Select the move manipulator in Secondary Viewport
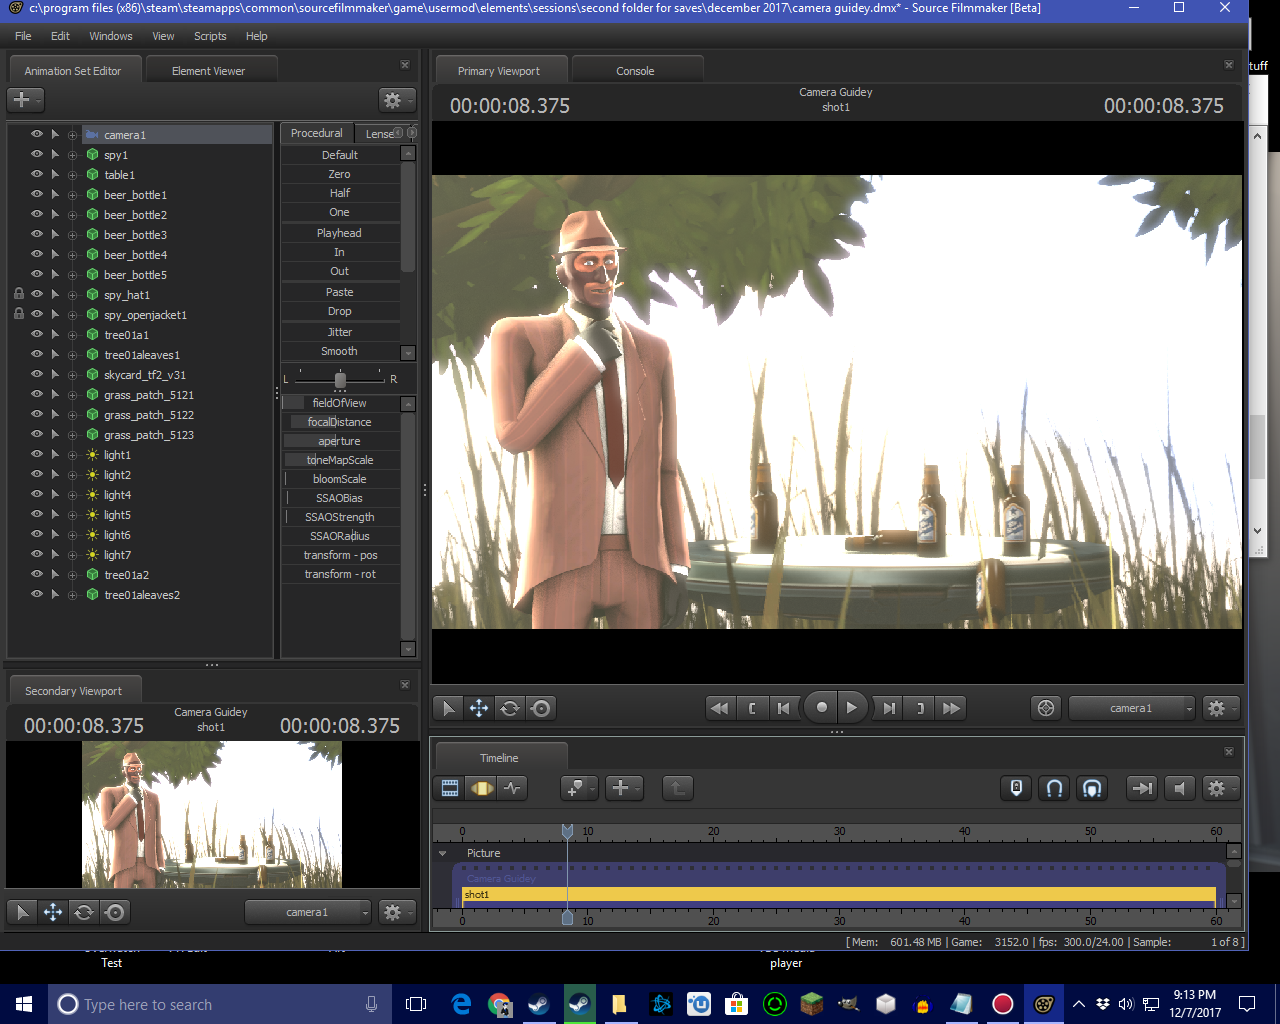 (53, 912)
